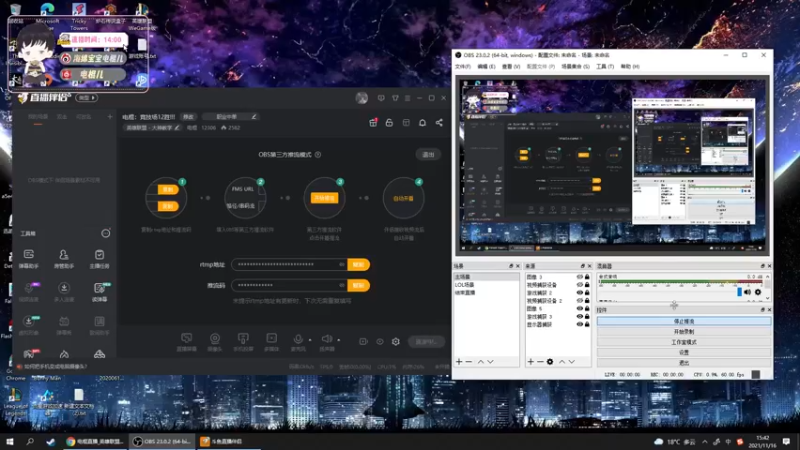This screenshot has height=450, width=800.
Task: Reveal the hidden rtmp address with the eye icon
Action: click(x=342, y=264)
